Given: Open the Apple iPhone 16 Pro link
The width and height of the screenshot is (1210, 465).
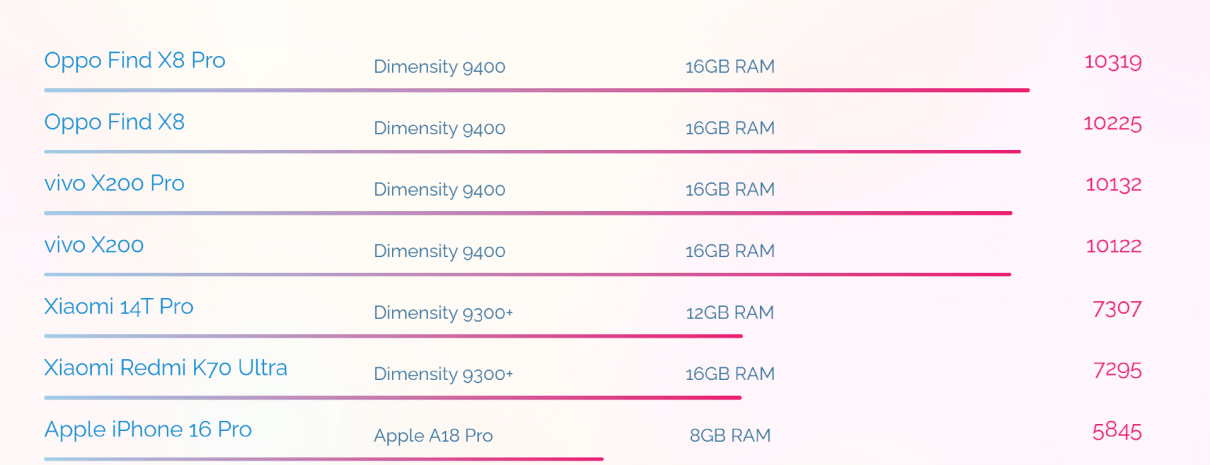Looking at the screenshot, I should pyautogui.click(x=147, y=430).
